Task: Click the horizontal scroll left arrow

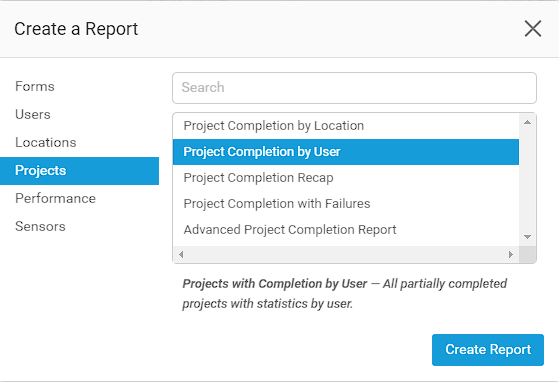Action: tap(181, 254)
